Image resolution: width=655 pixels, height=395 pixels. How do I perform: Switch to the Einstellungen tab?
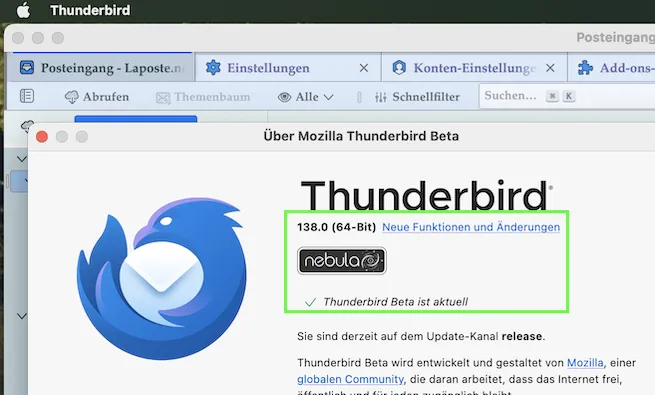[x=268, y=68]
